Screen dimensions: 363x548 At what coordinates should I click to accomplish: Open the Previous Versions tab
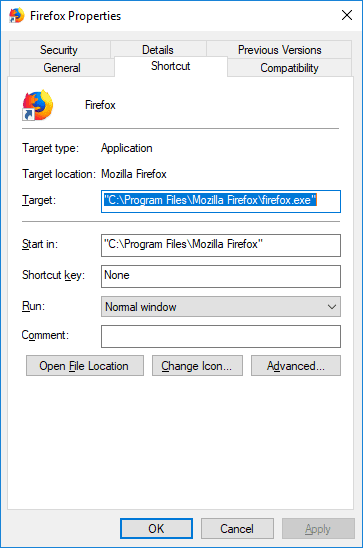pyautogui.click(x=279, y=50)
